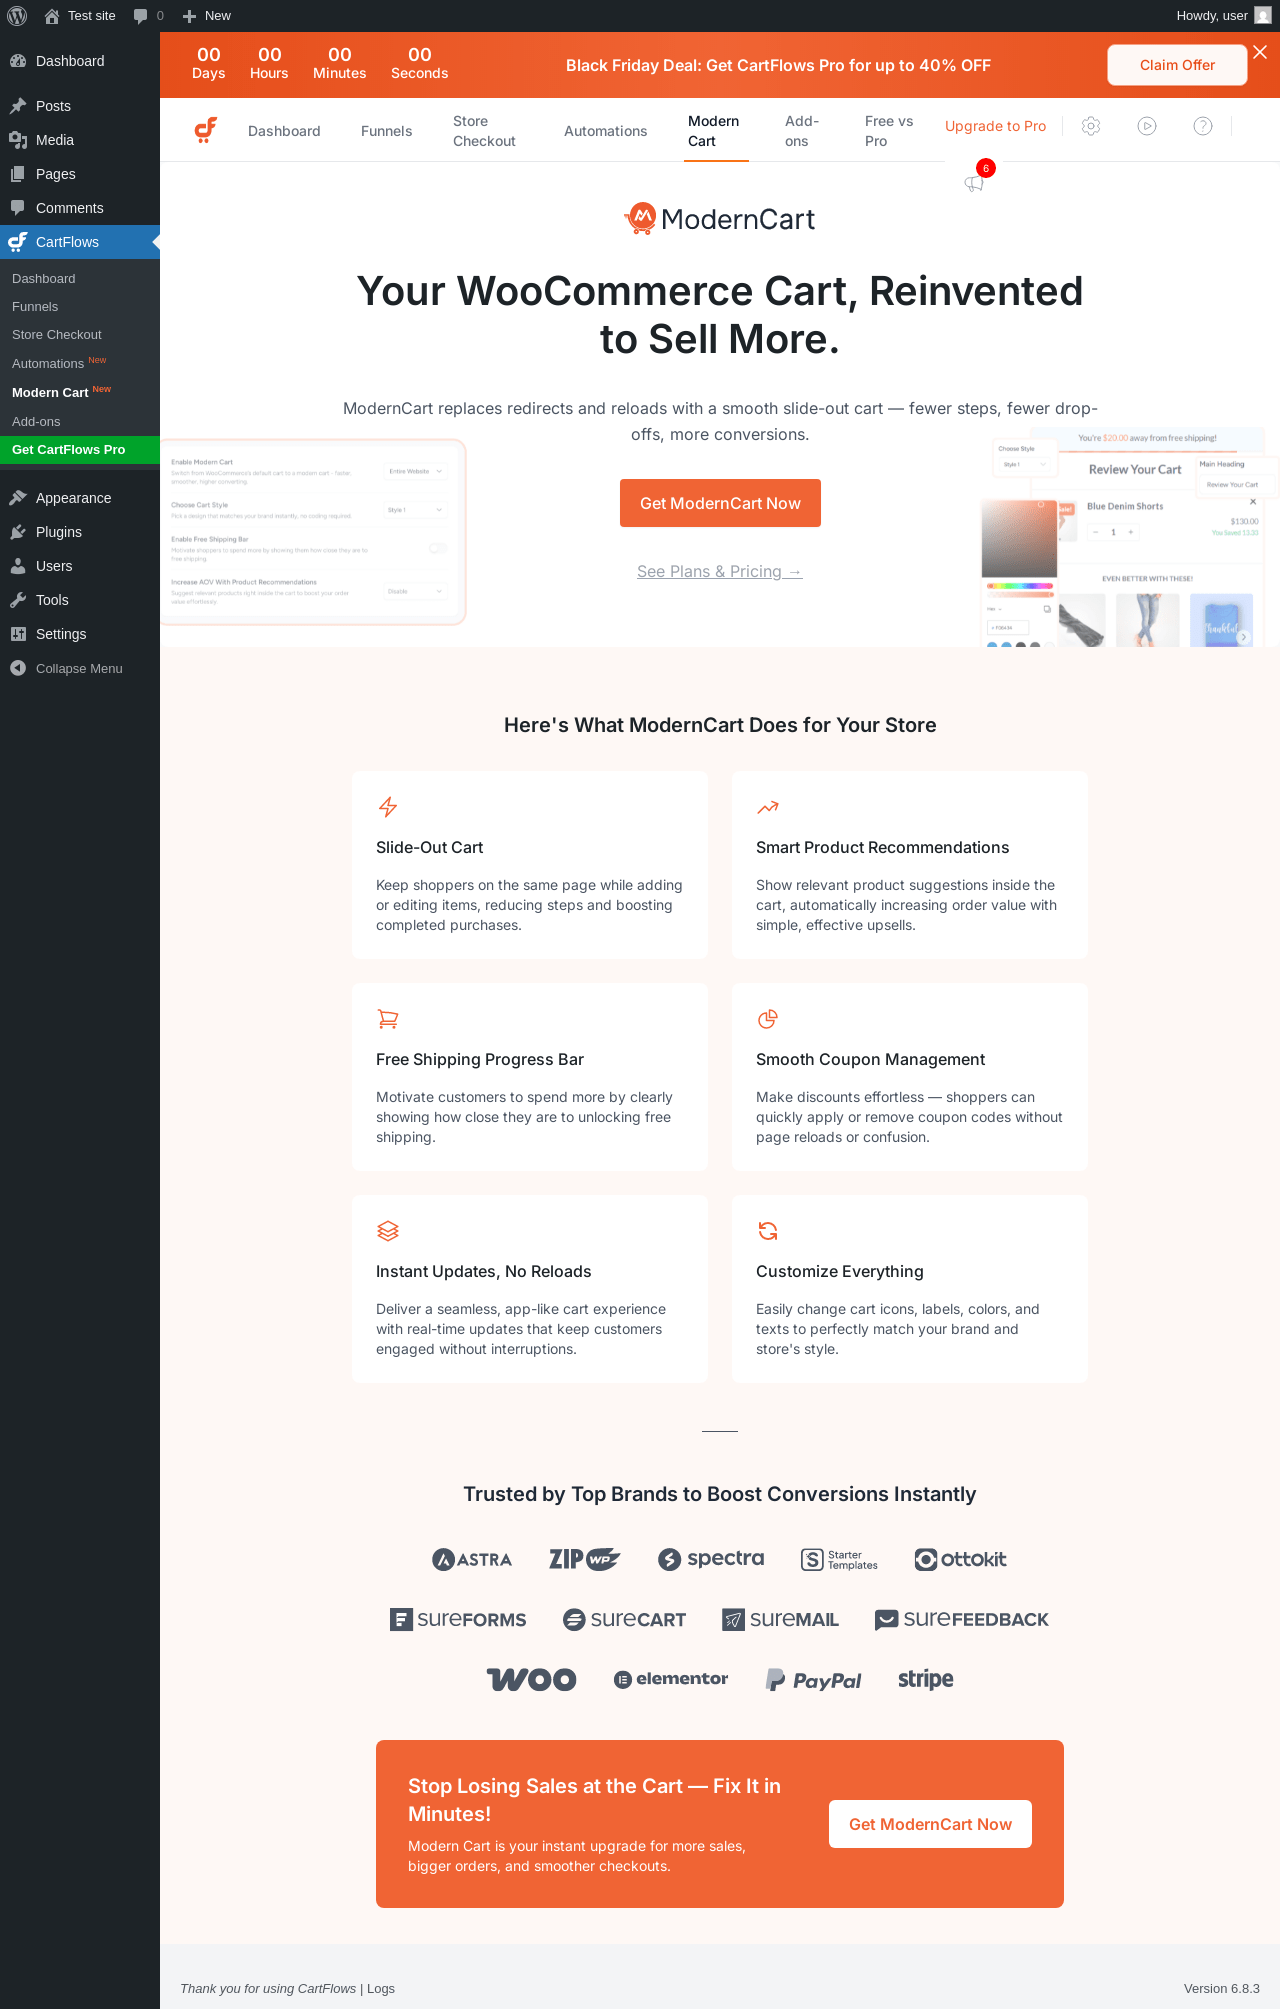Click the Smart Product Recommendations trend icon
The height and width of the screenshot is (2009, 1280).
(768, 807)
